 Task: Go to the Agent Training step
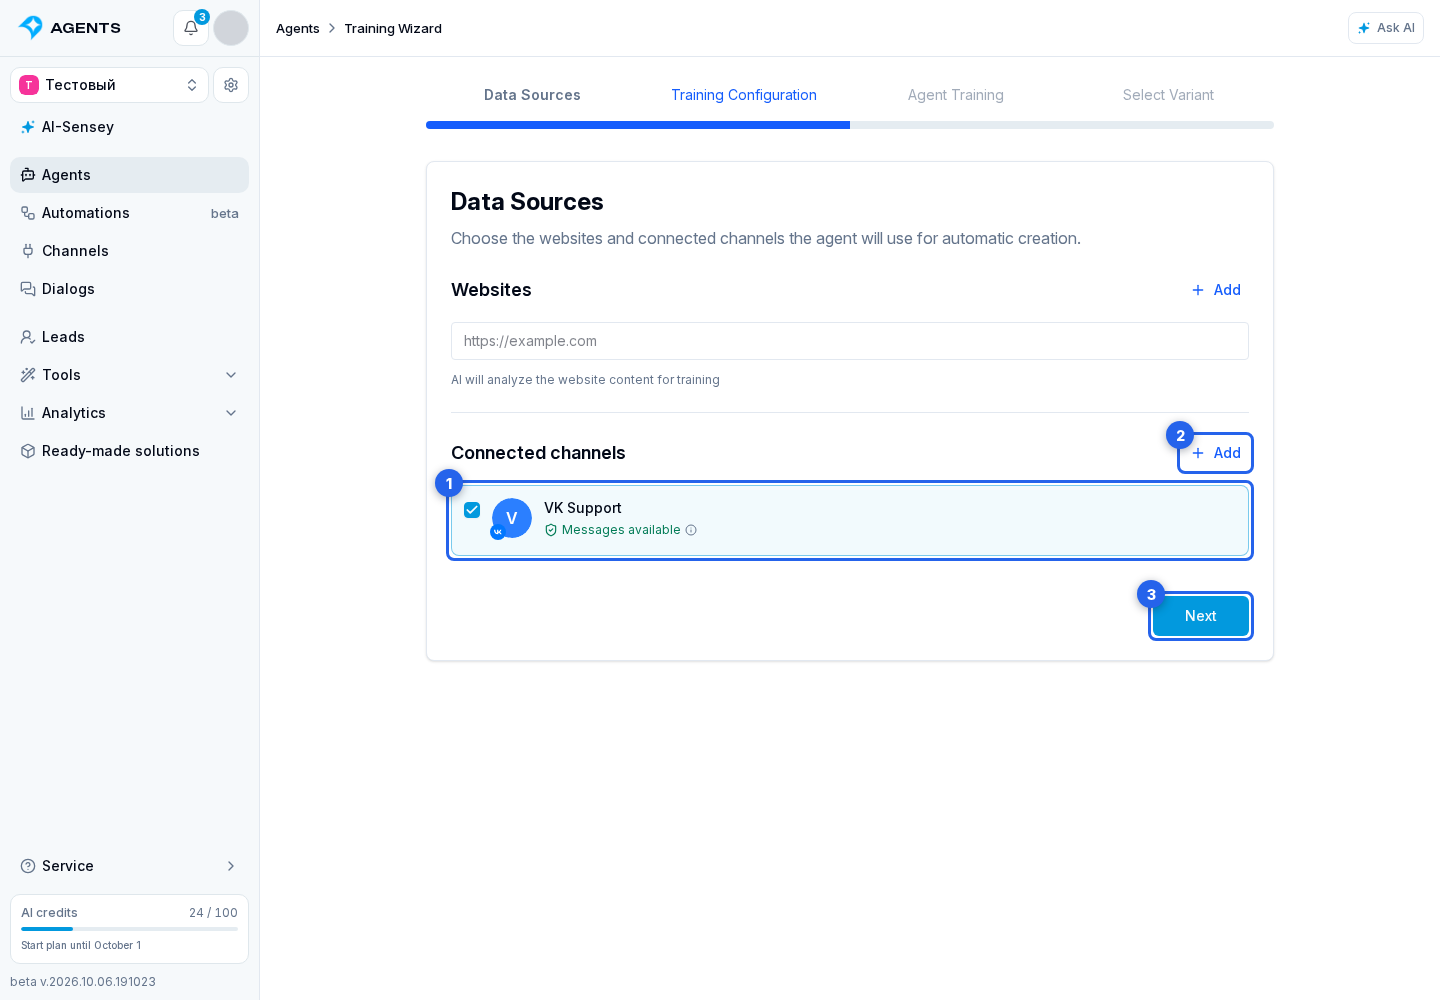[x=956, y=95]
